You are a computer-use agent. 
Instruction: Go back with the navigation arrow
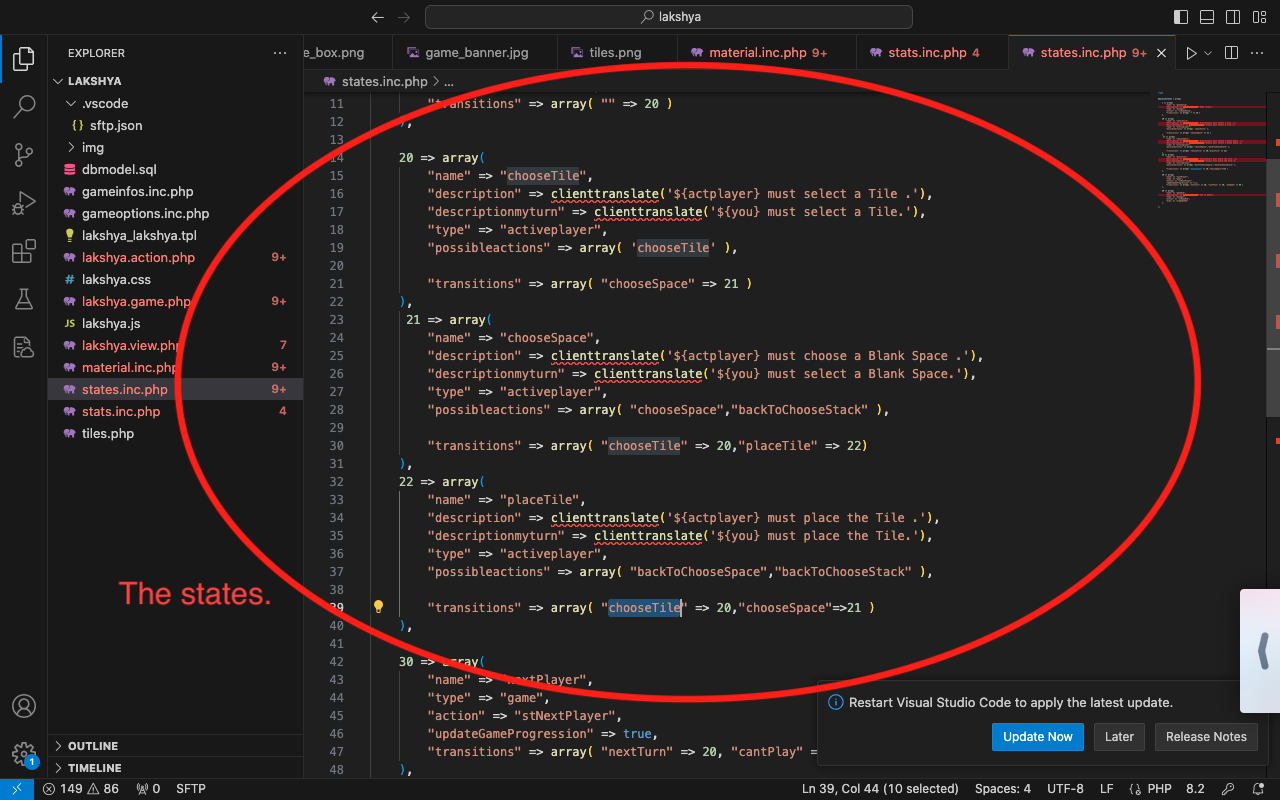(x=377, y=17)
